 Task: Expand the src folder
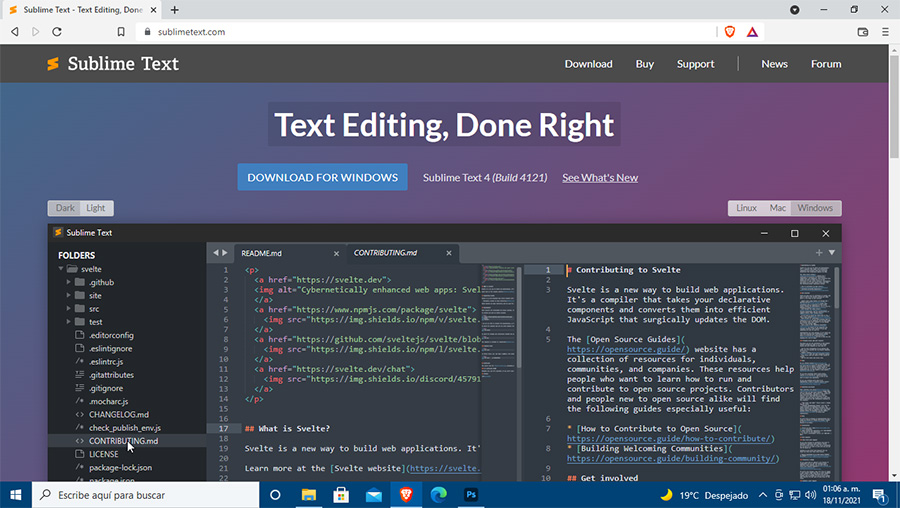pyautogui.click(x=68, y=308)
